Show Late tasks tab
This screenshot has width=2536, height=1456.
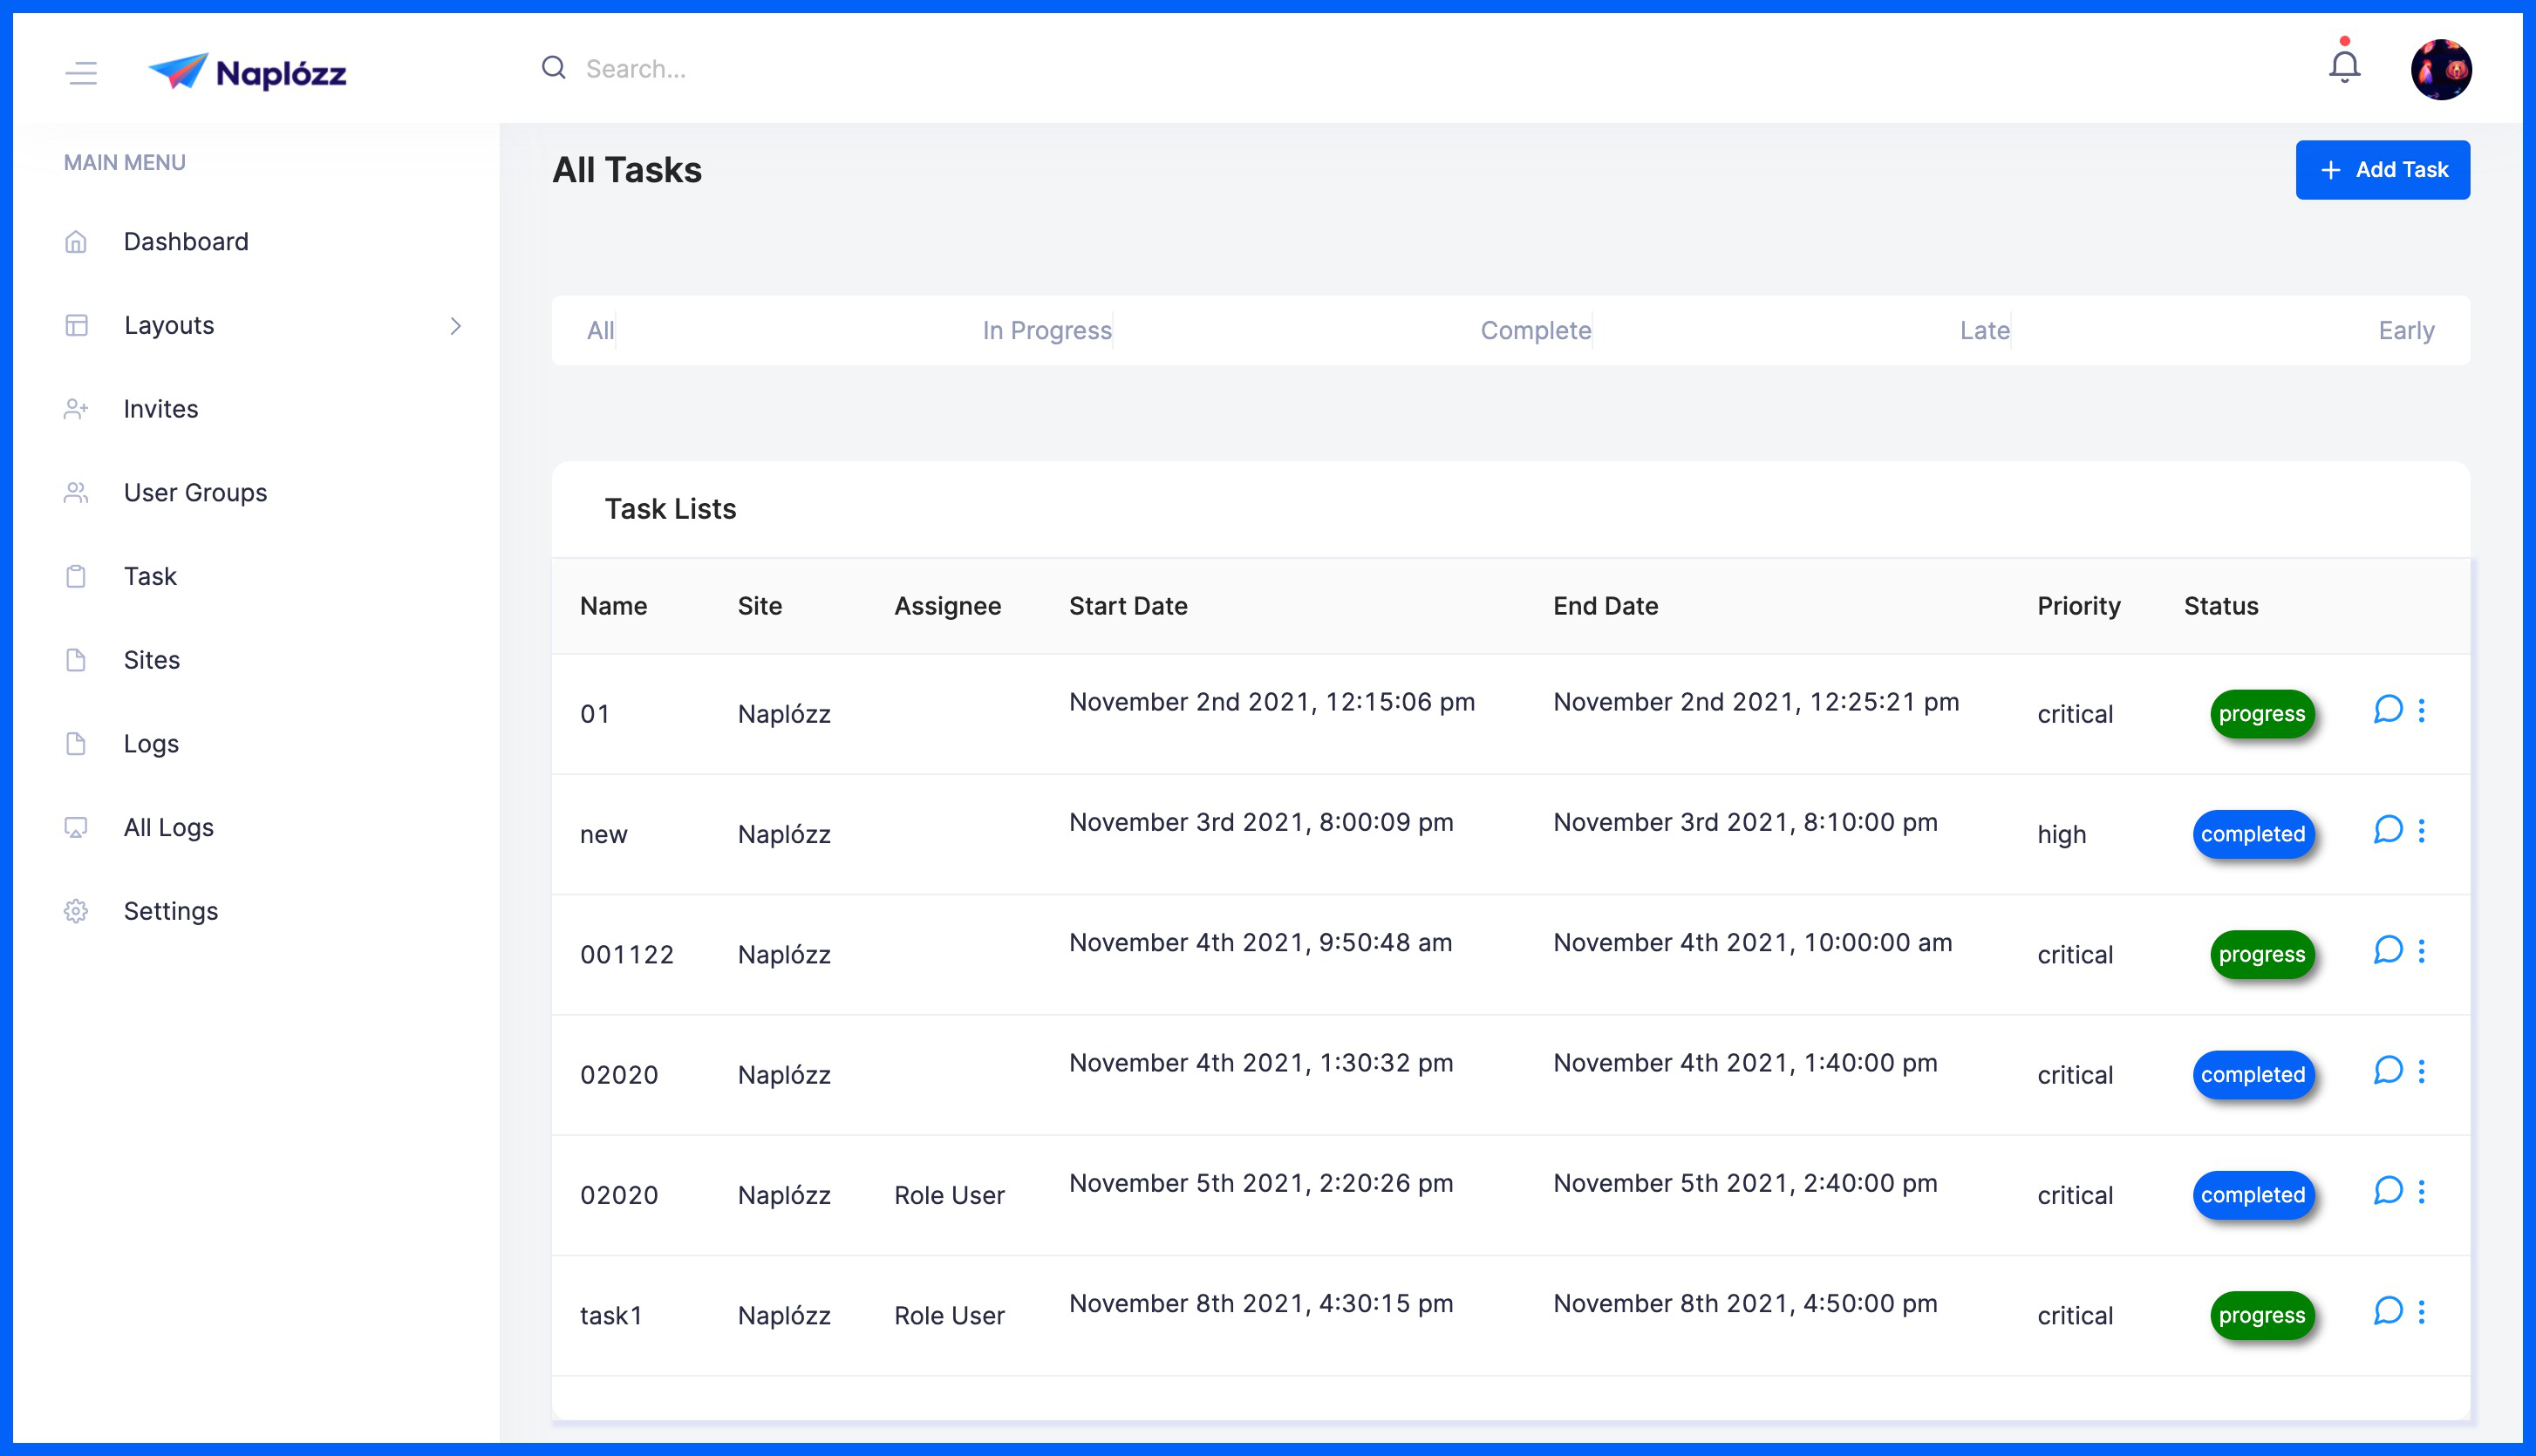(x=1984, y=331)
